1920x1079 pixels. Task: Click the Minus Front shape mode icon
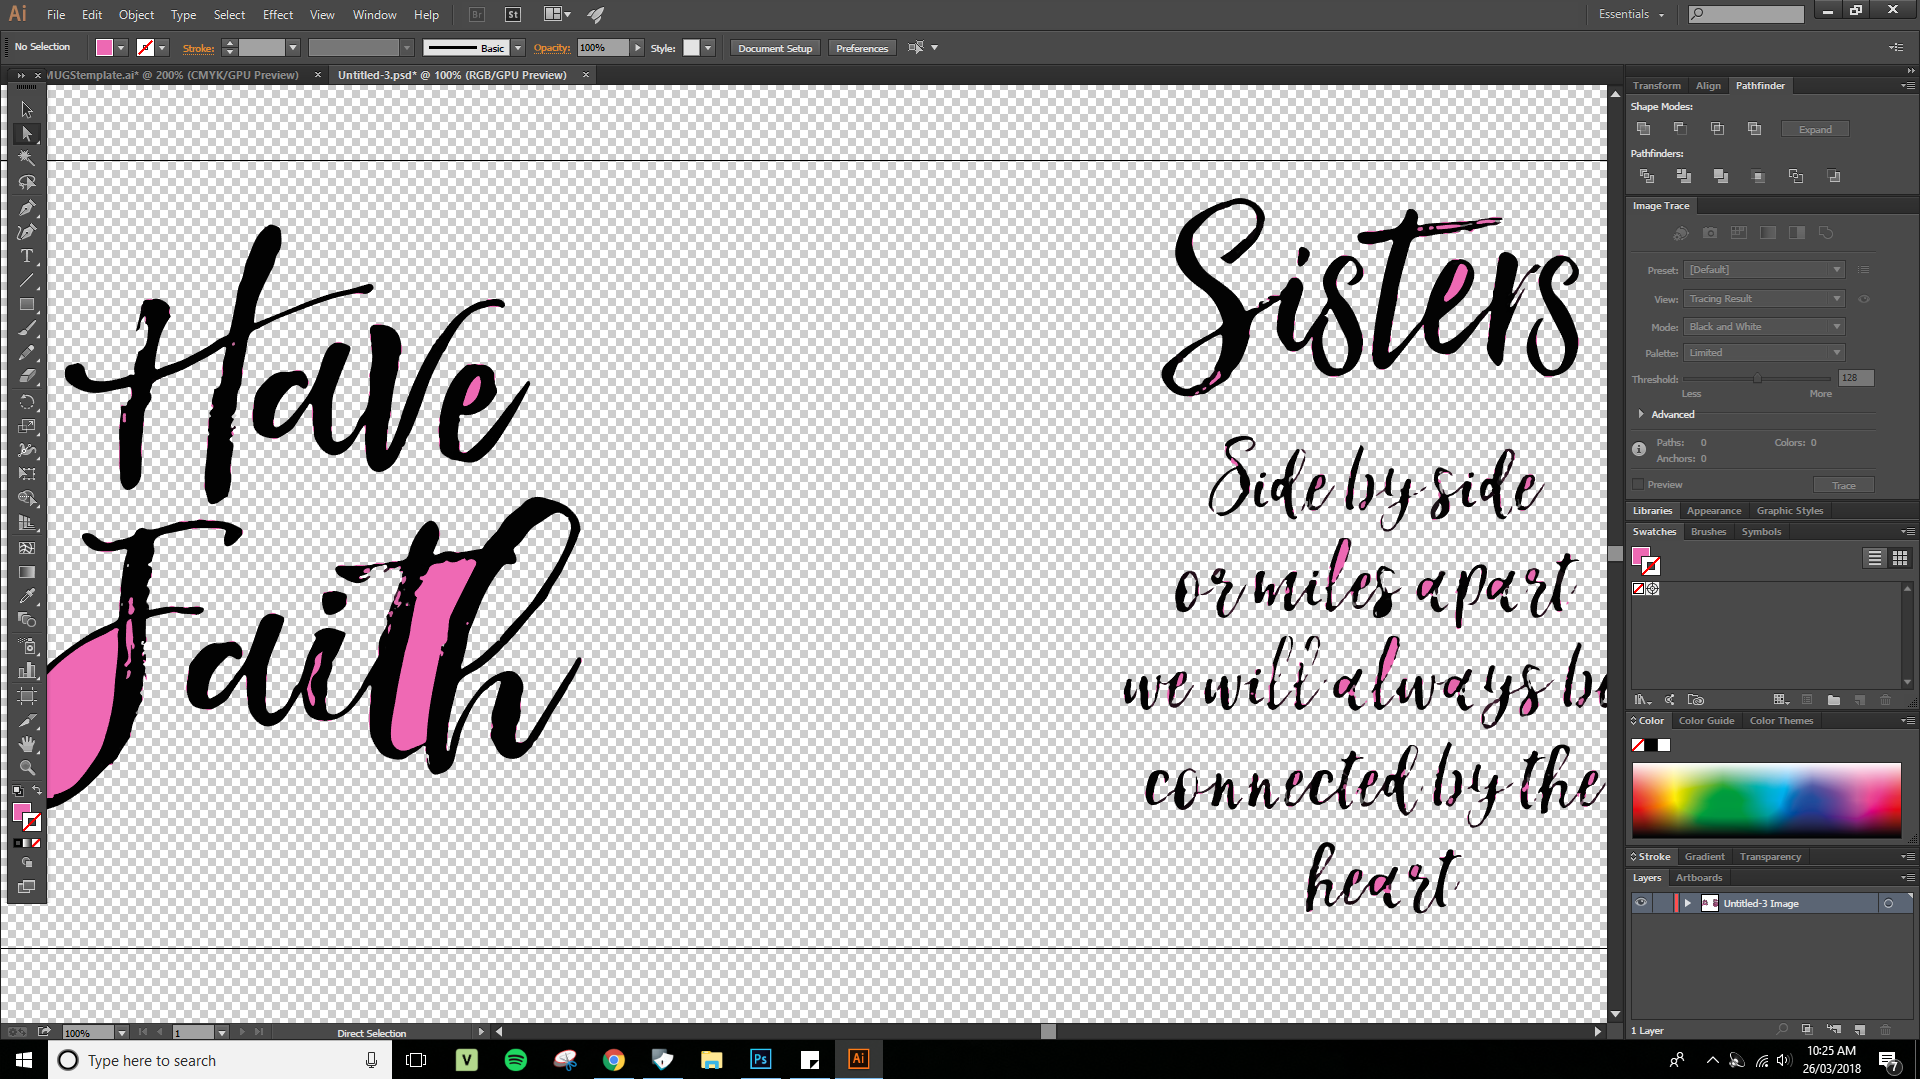pyautogui.click(x=1680, y=129)
